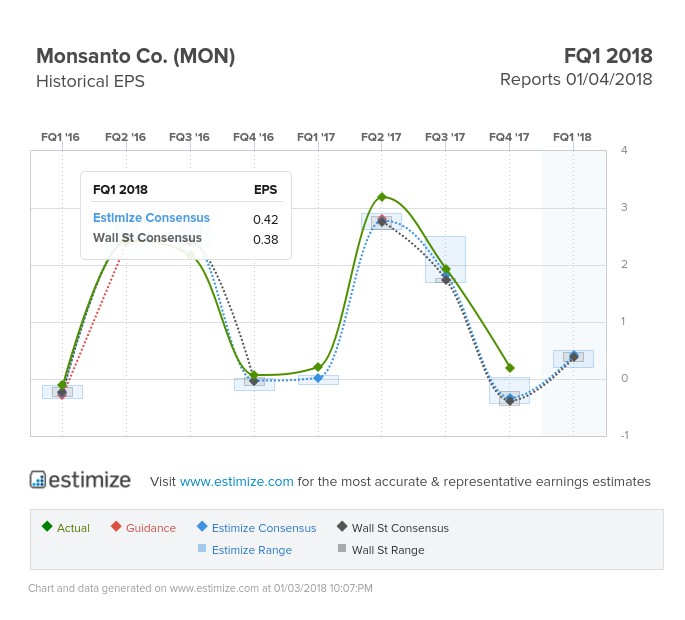Viewport: 685px width, 620px height.
Task: Select the red Guidance legend diamond
Action: click(x=116, y=526)
